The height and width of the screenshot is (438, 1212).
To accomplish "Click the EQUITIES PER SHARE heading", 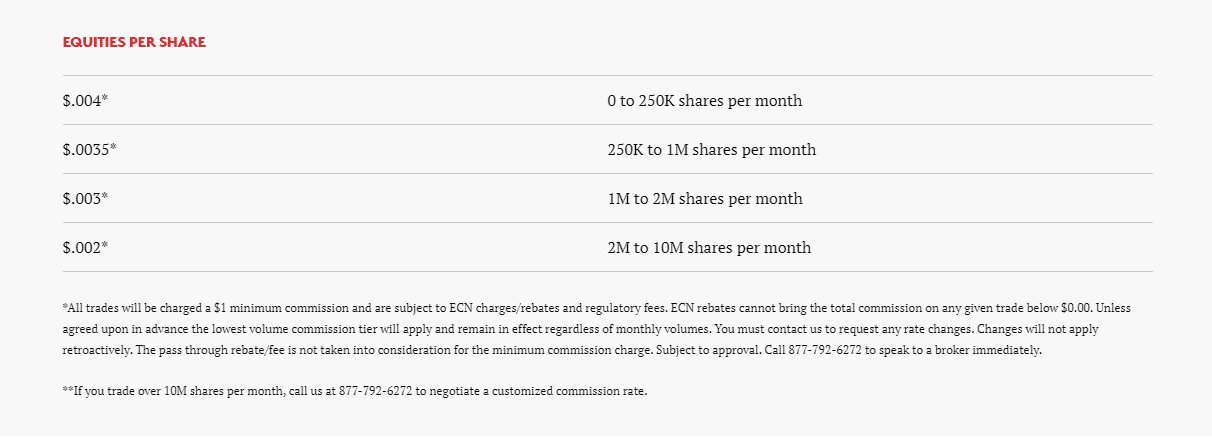I will (134, 42).
